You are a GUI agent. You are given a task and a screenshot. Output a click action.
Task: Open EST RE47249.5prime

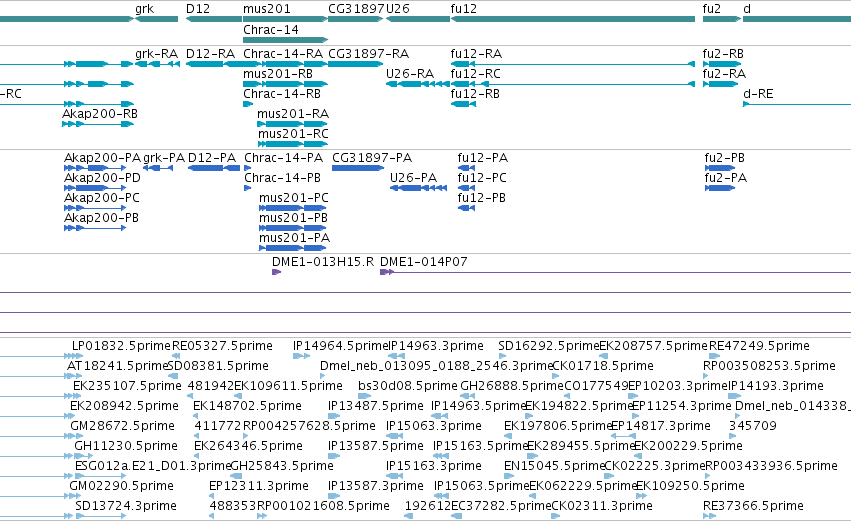(x=759, y=346)
